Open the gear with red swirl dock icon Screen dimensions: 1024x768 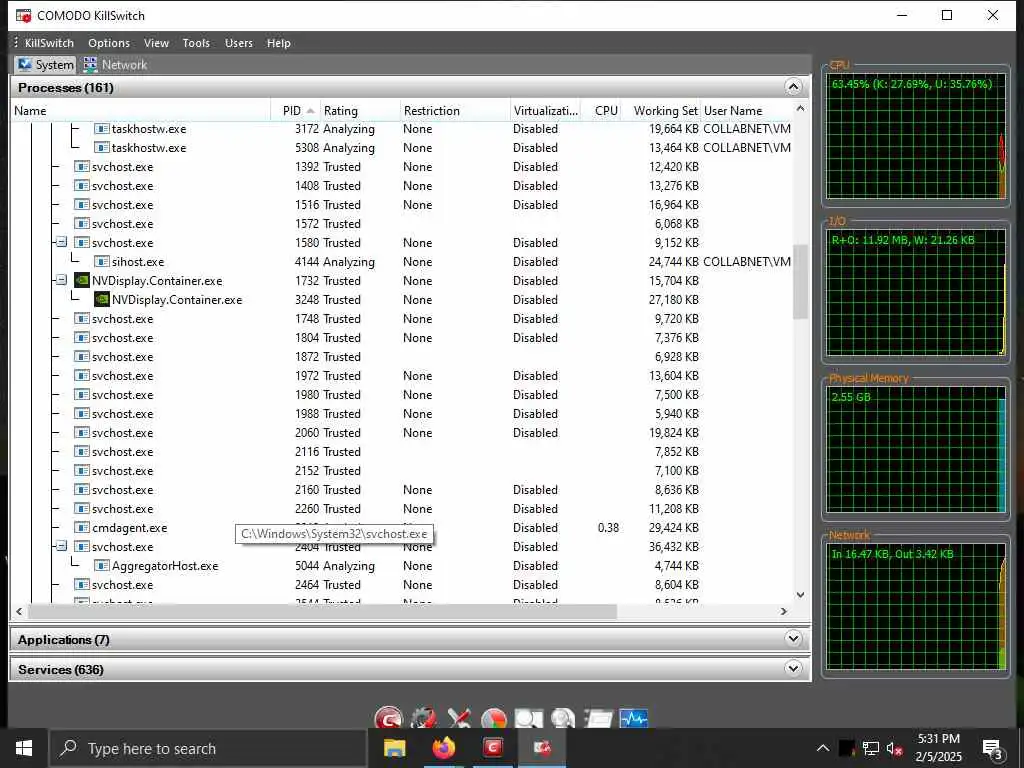pos(424,718)
